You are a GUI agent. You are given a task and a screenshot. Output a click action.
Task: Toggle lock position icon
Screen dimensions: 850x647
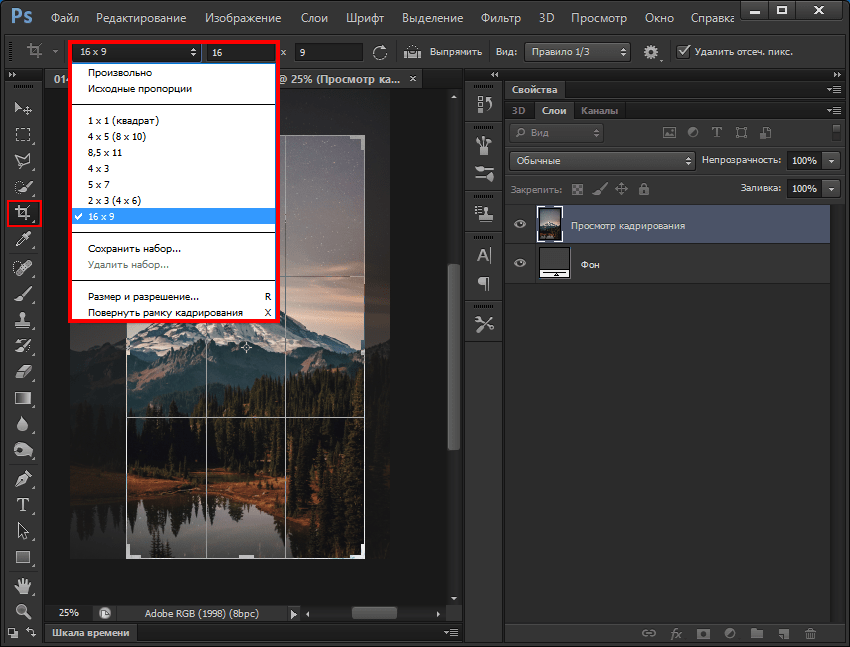pos(622,189)
